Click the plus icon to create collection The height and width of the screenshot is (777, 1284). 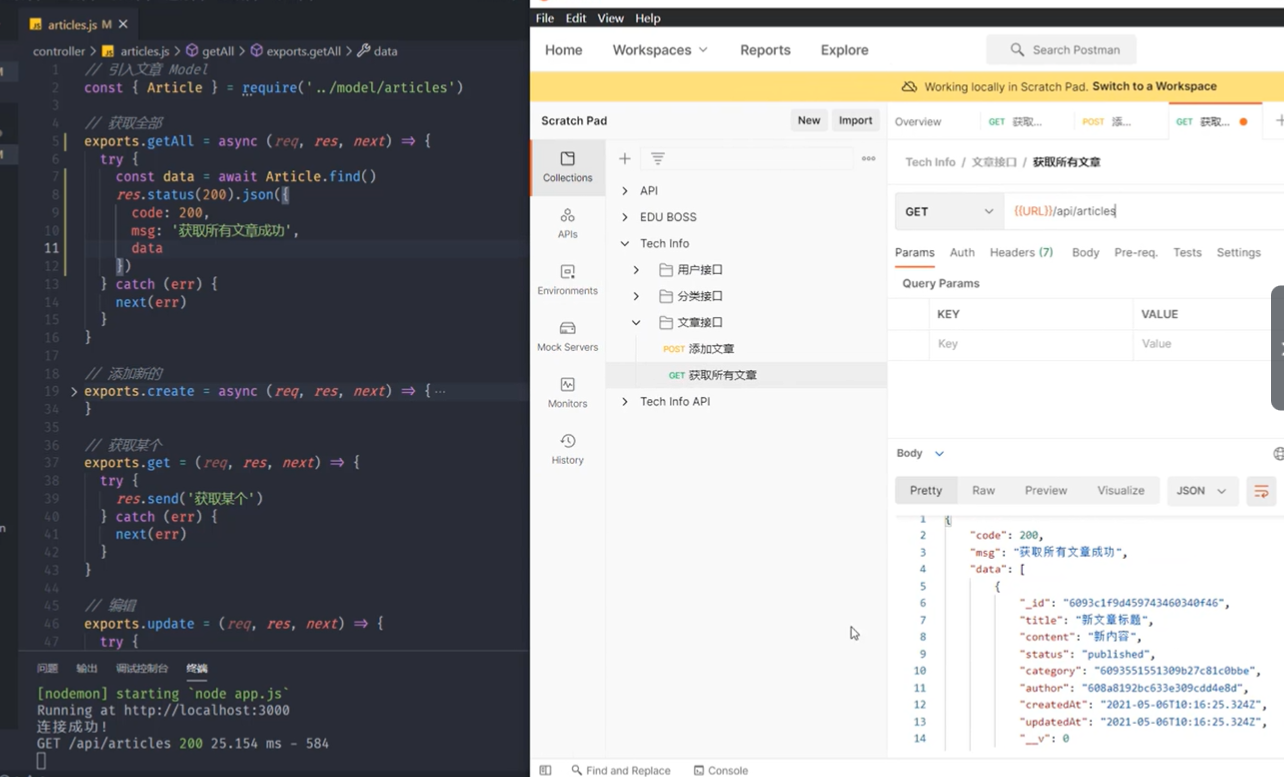point(624,159)
